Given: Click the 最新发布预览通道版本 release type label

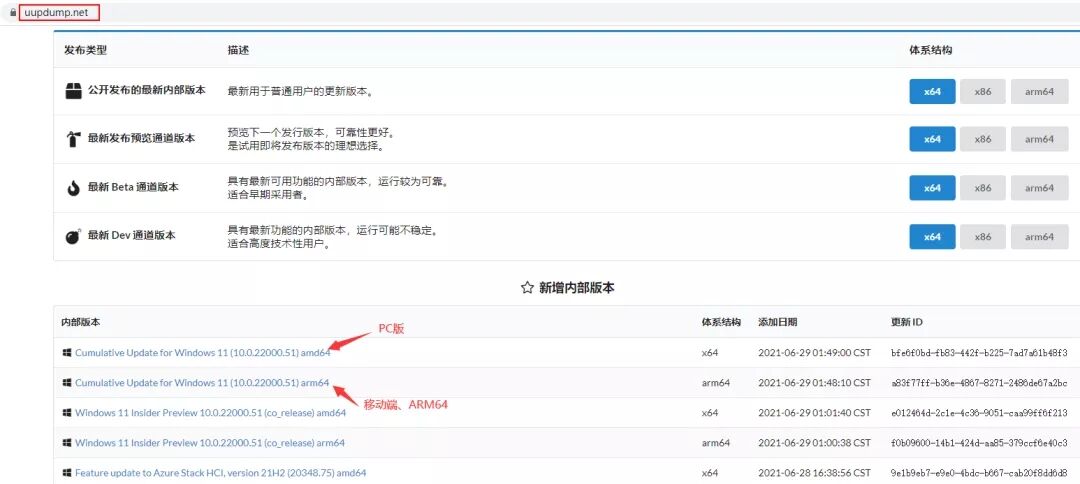Looking at the screenshot, I should click(x=141, y=139).
